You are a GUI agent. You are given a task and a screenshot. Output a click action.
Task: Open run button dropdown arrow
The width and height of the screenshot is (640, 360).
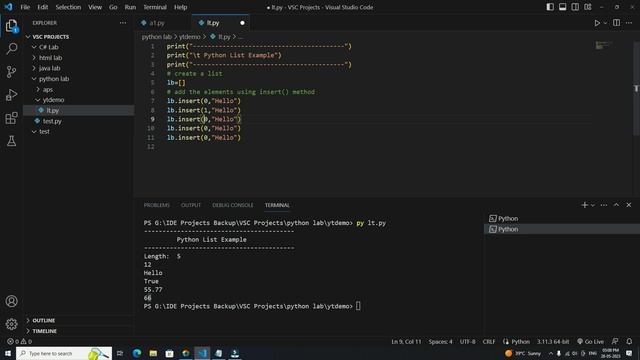click(605, 23)
